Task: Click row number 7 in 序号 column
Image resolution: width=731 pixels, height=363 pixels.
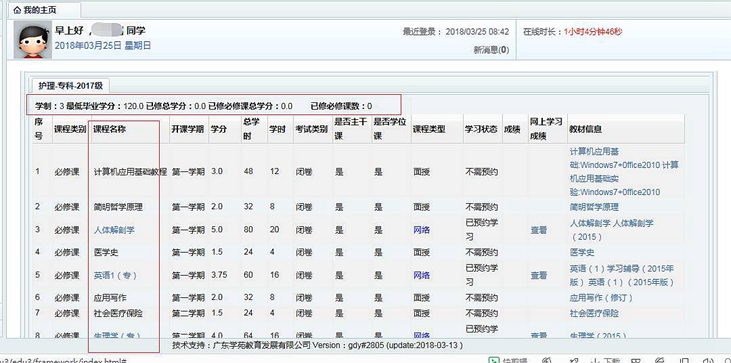Action: click(37, 313)
